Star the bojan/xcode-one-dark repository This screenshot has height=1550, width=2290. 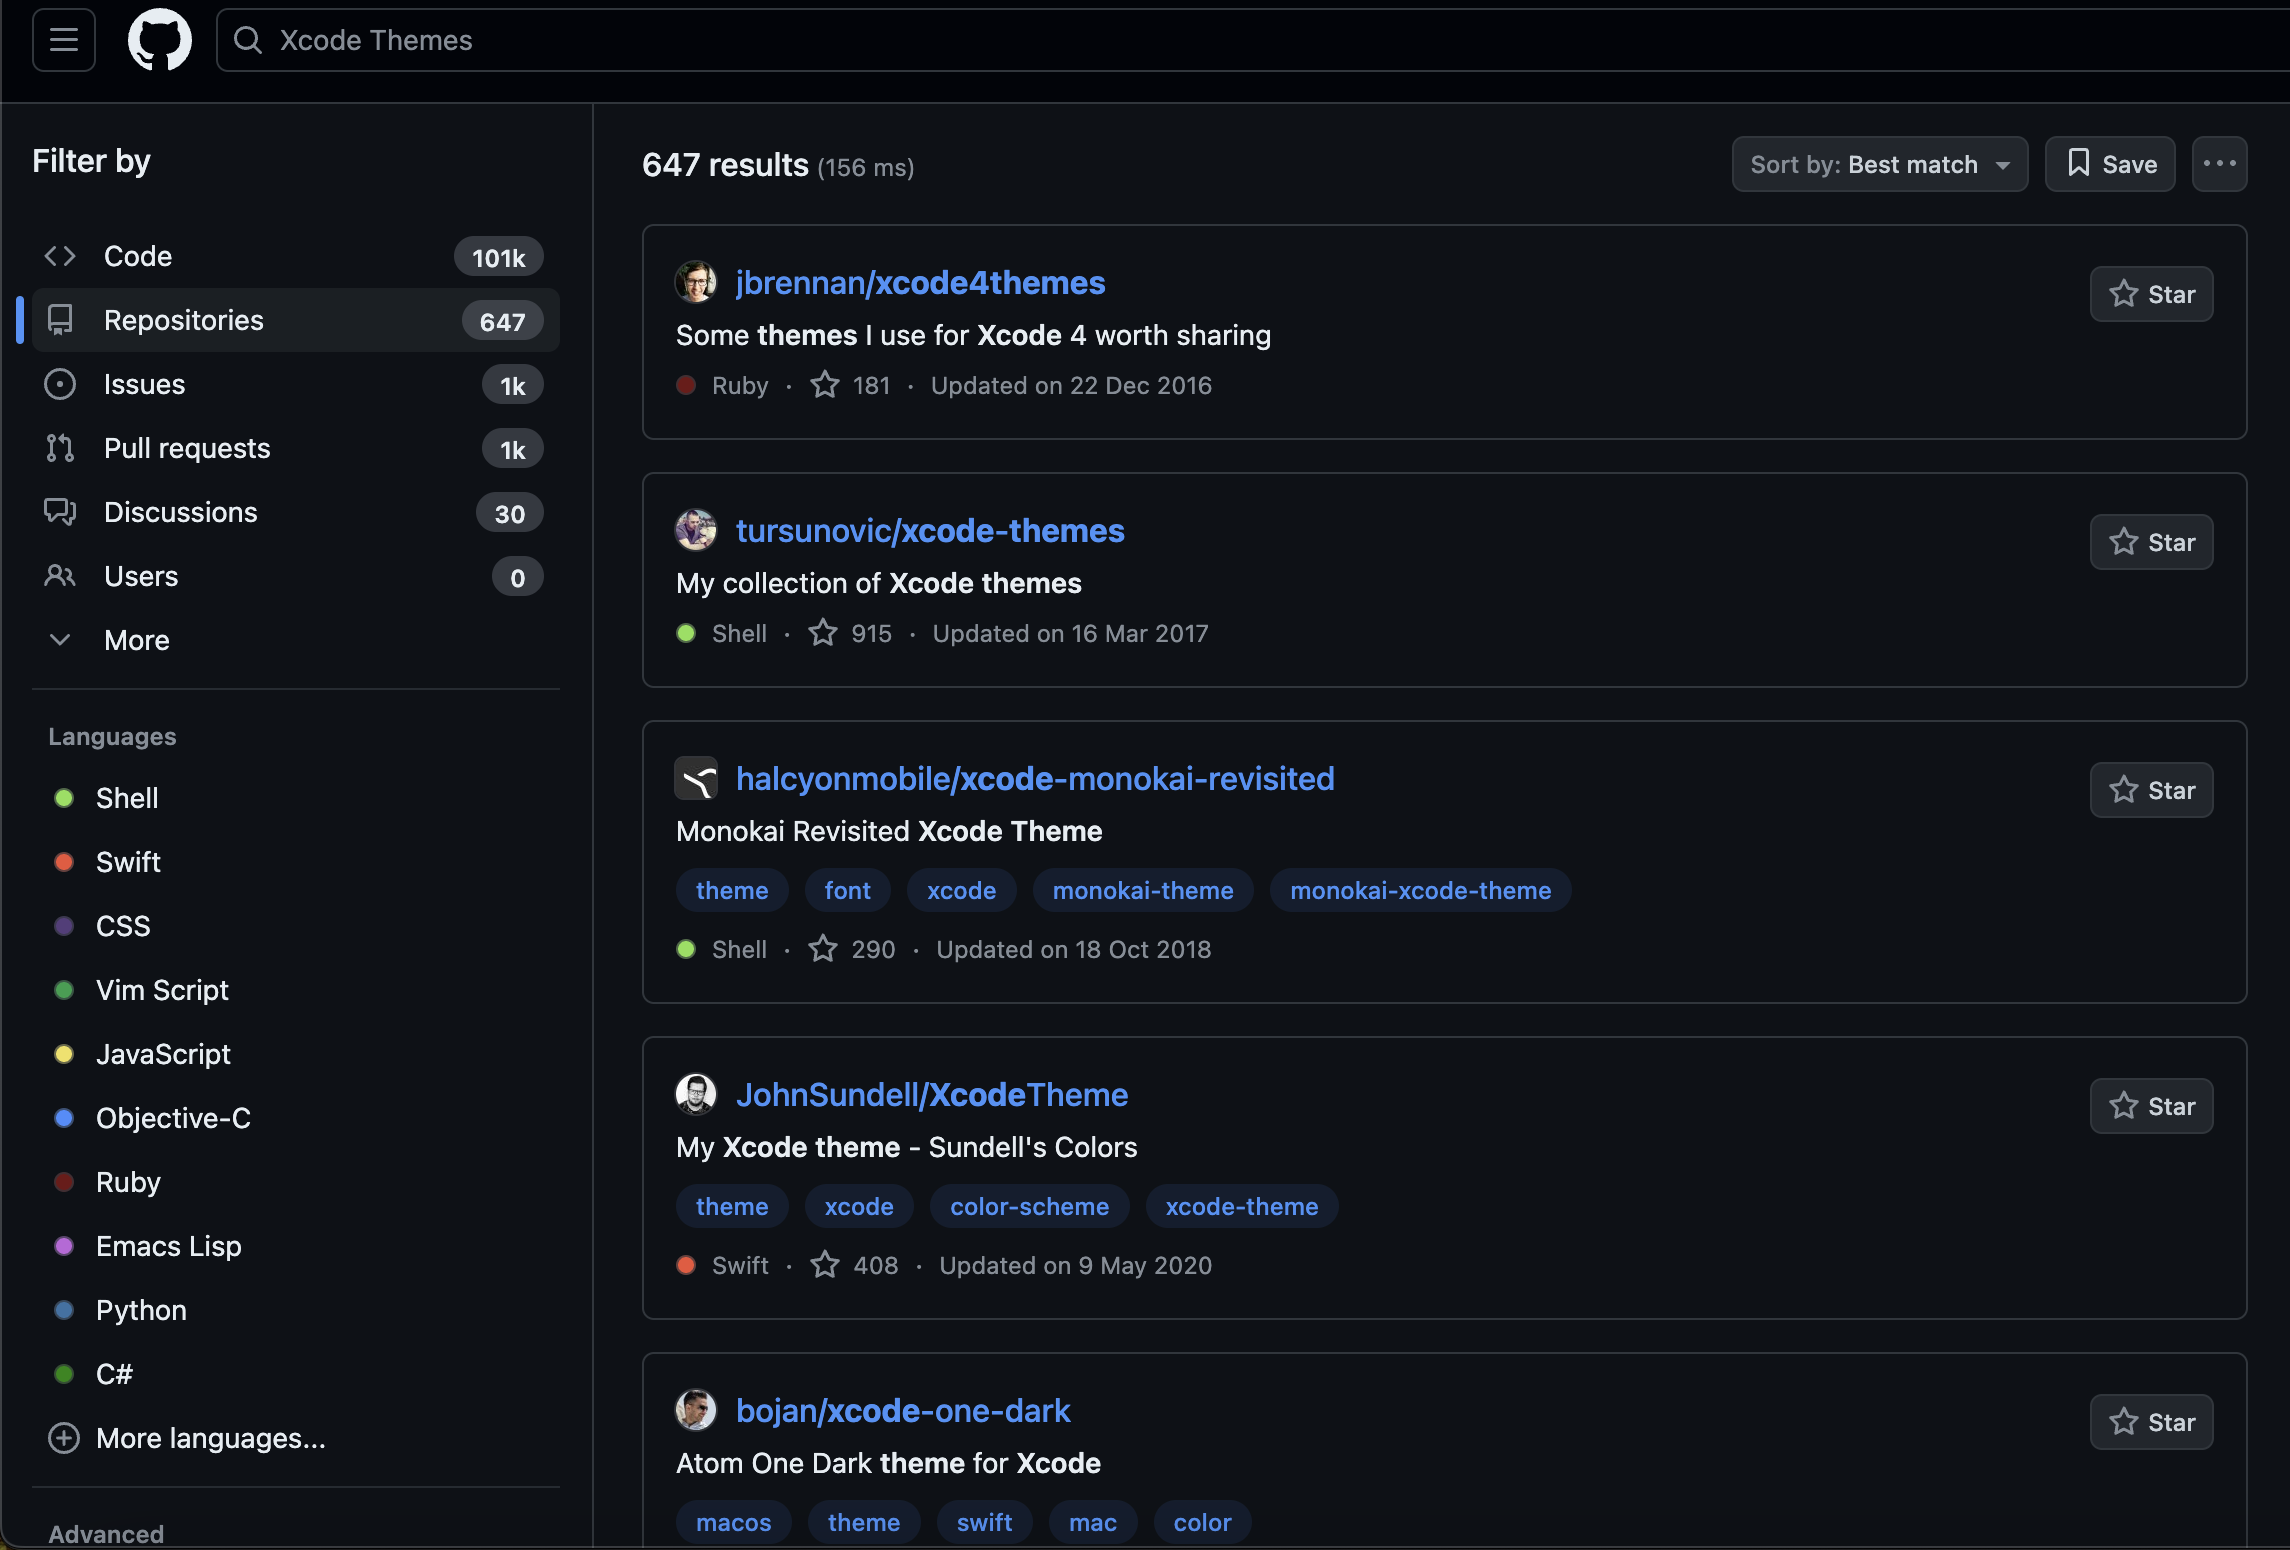pyautogui.click(x=2151, y=1422)
